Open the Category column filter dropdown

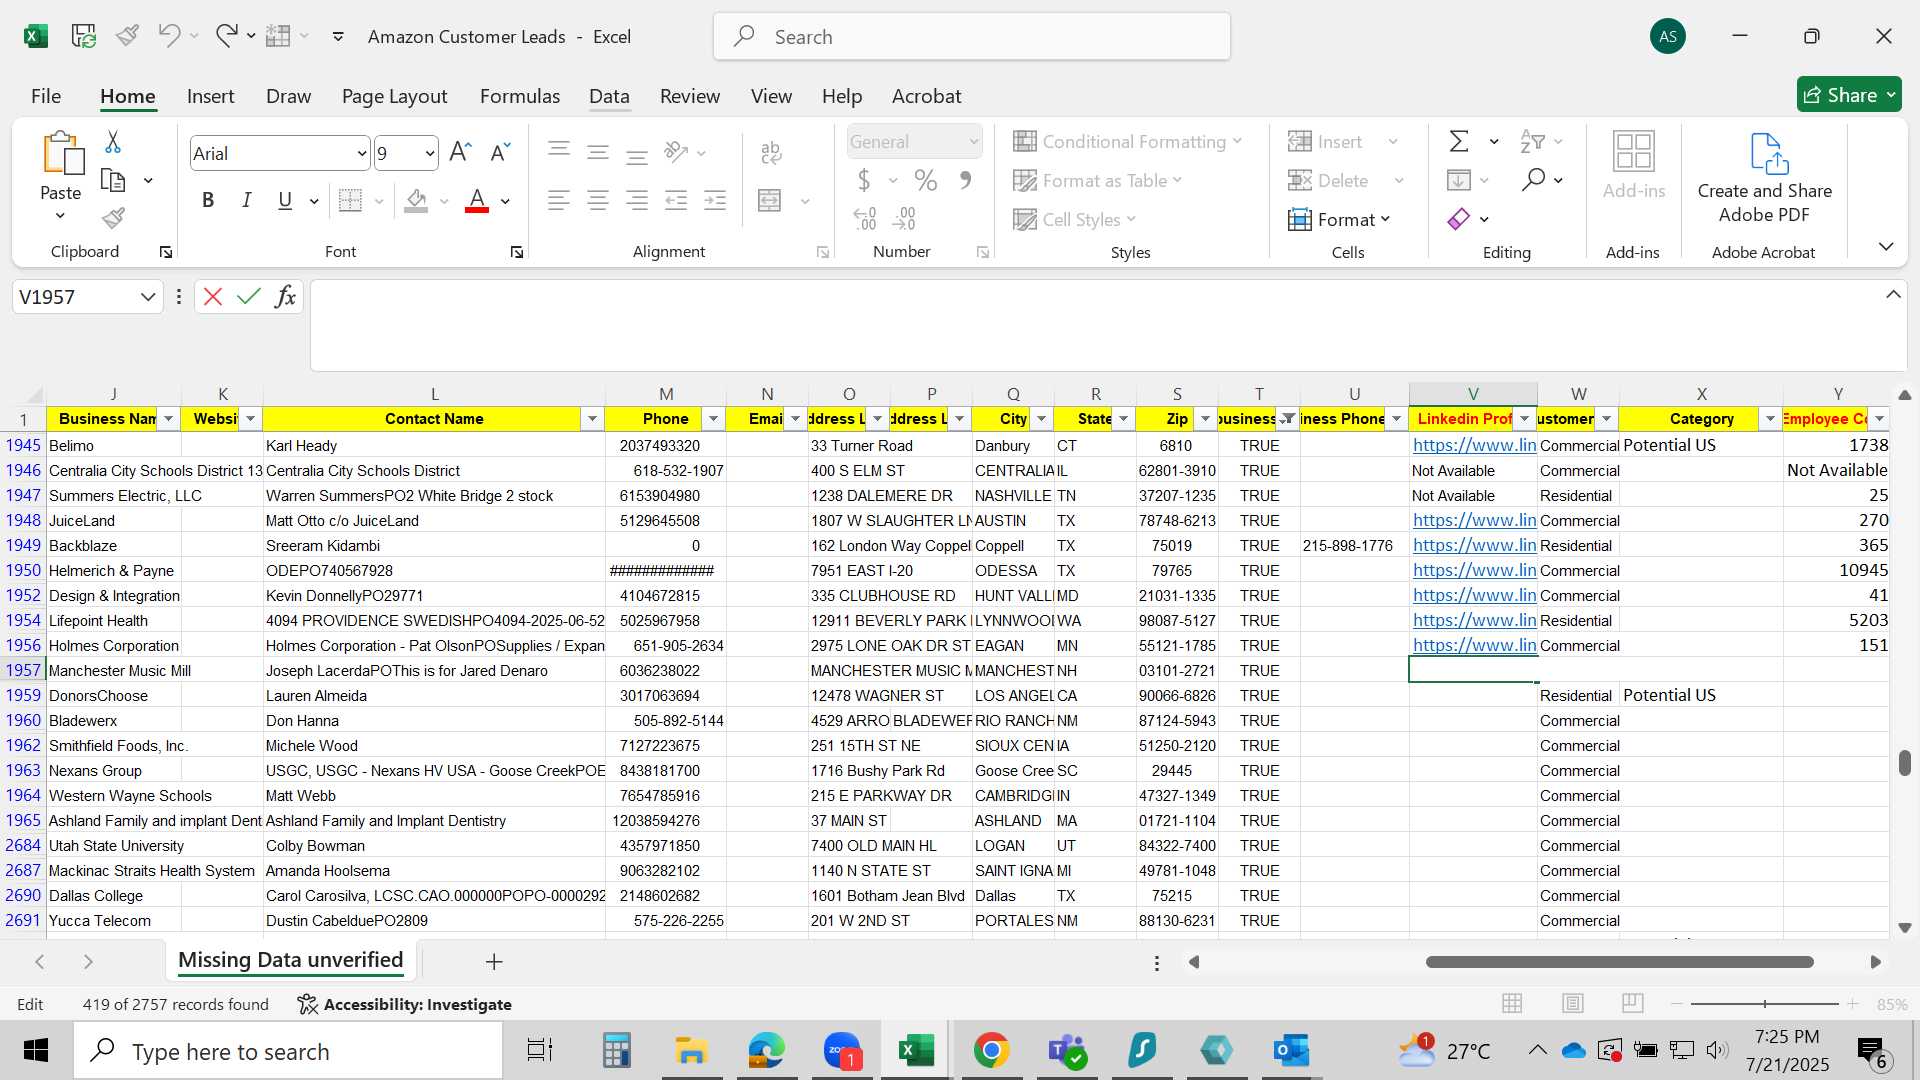click(x=1770, y=419)
